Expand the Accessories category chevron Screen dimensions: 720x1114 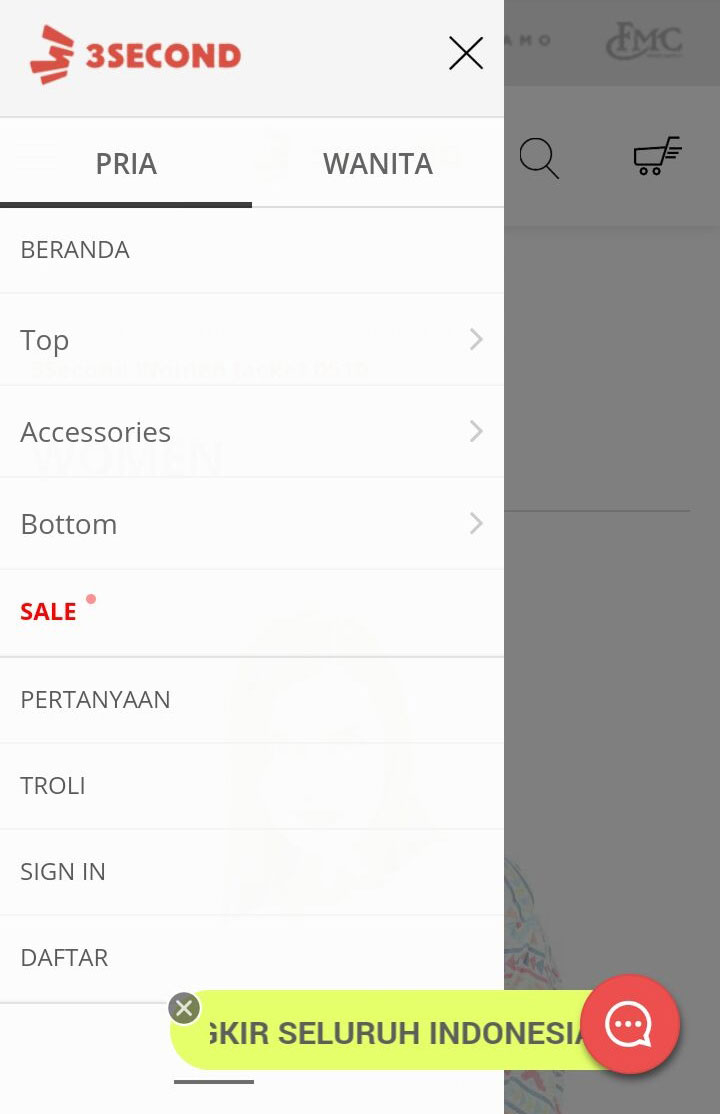point(476,431)
